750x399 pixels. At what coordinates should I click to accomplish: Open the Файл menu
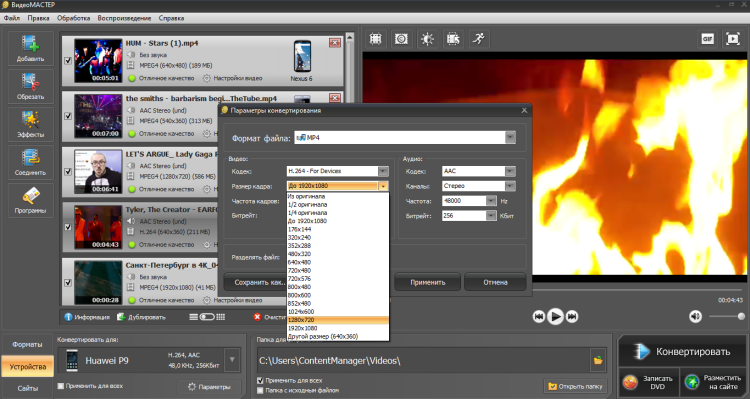pos(12,18)
